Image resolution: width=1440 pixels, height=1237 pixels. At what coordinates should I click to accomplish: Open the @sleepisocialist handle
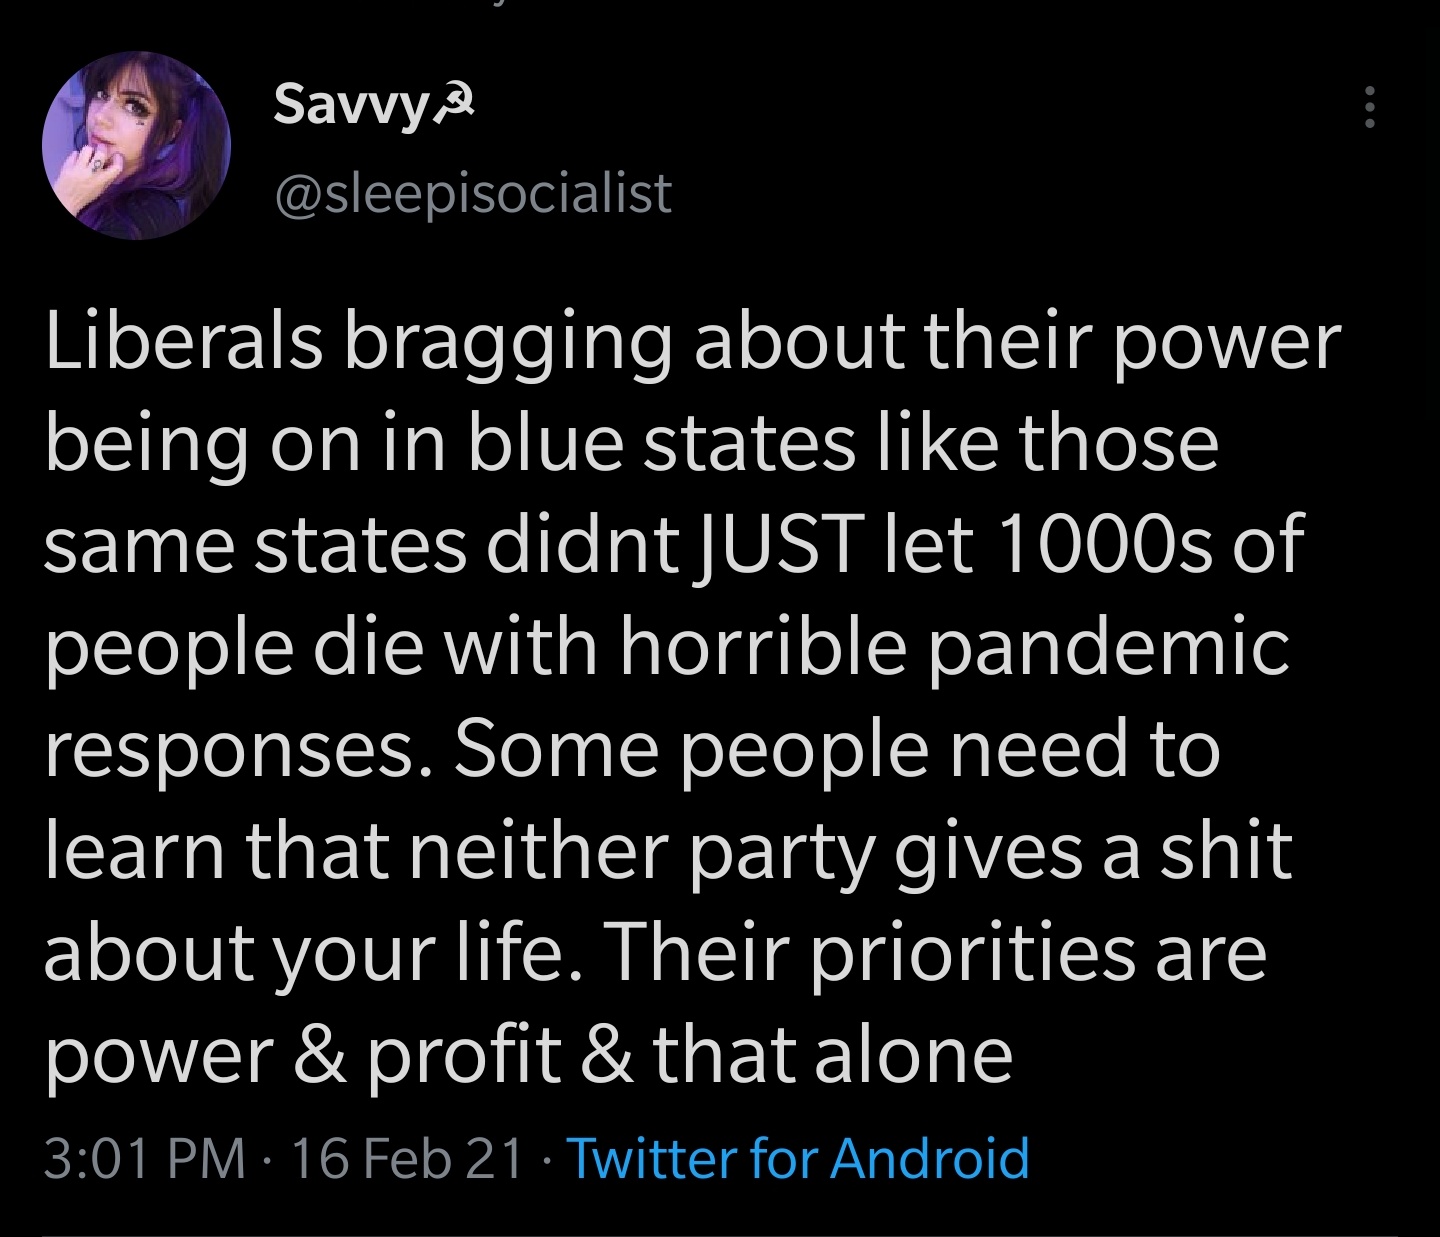472,192
